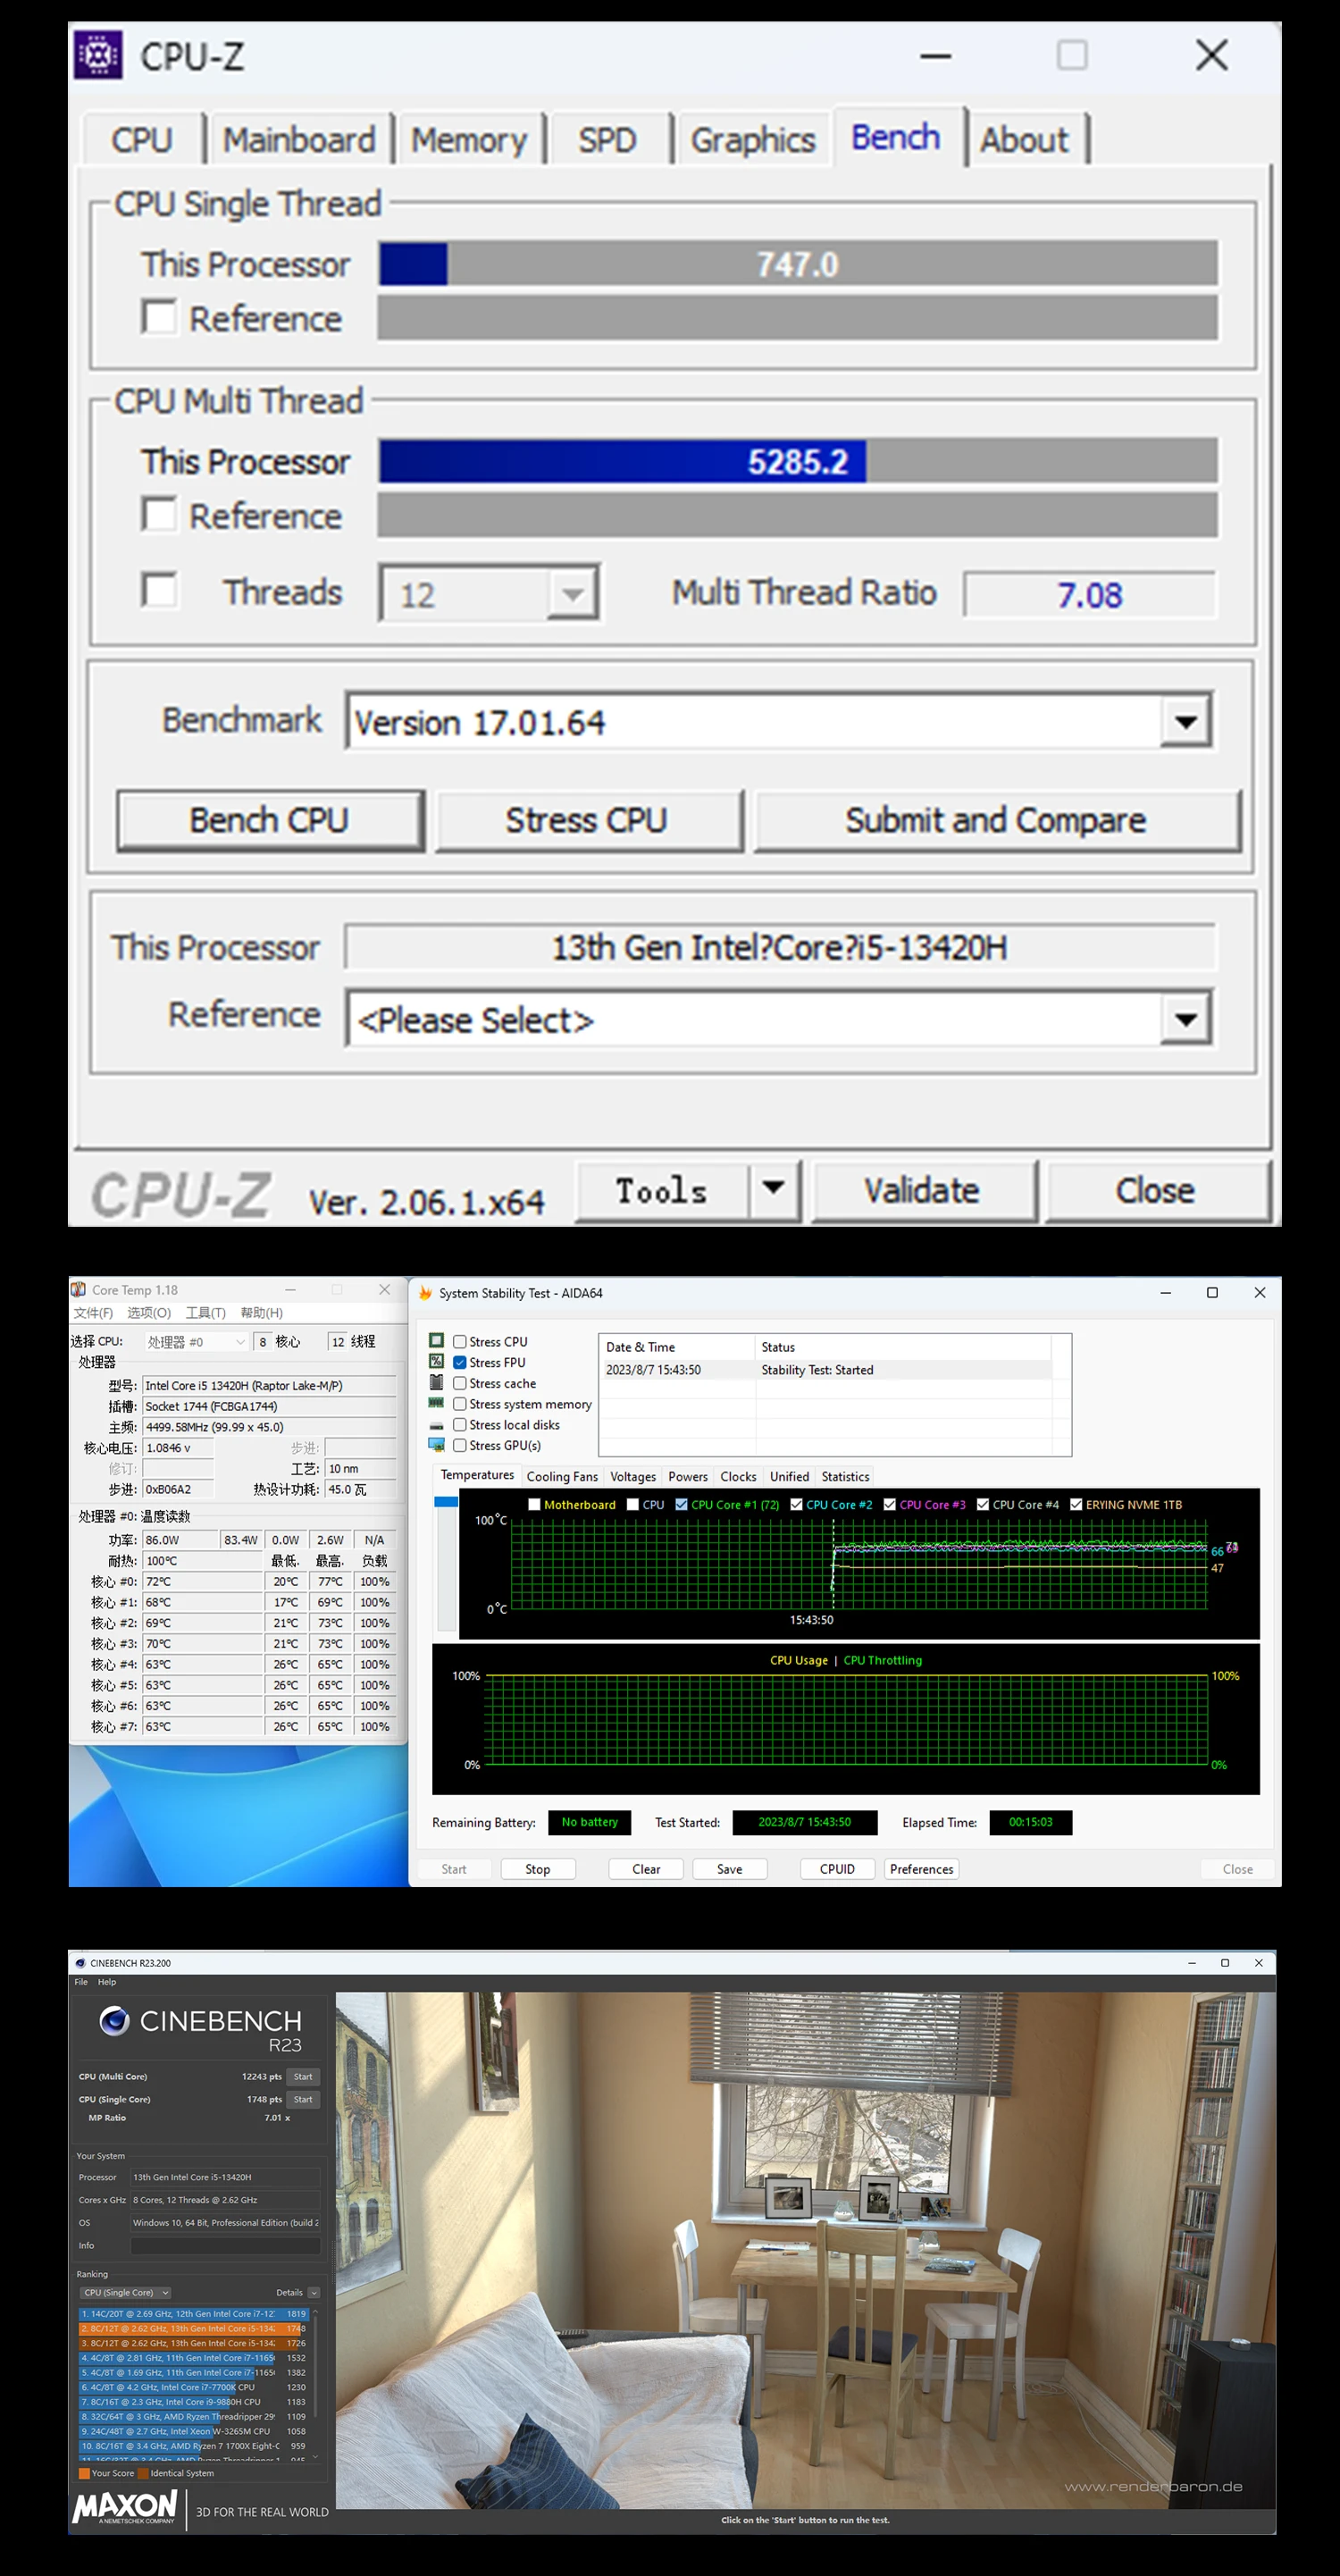Enable the Stress cache checkbox
This screenshot has width=1340, height=2576.
[460, 1383]
